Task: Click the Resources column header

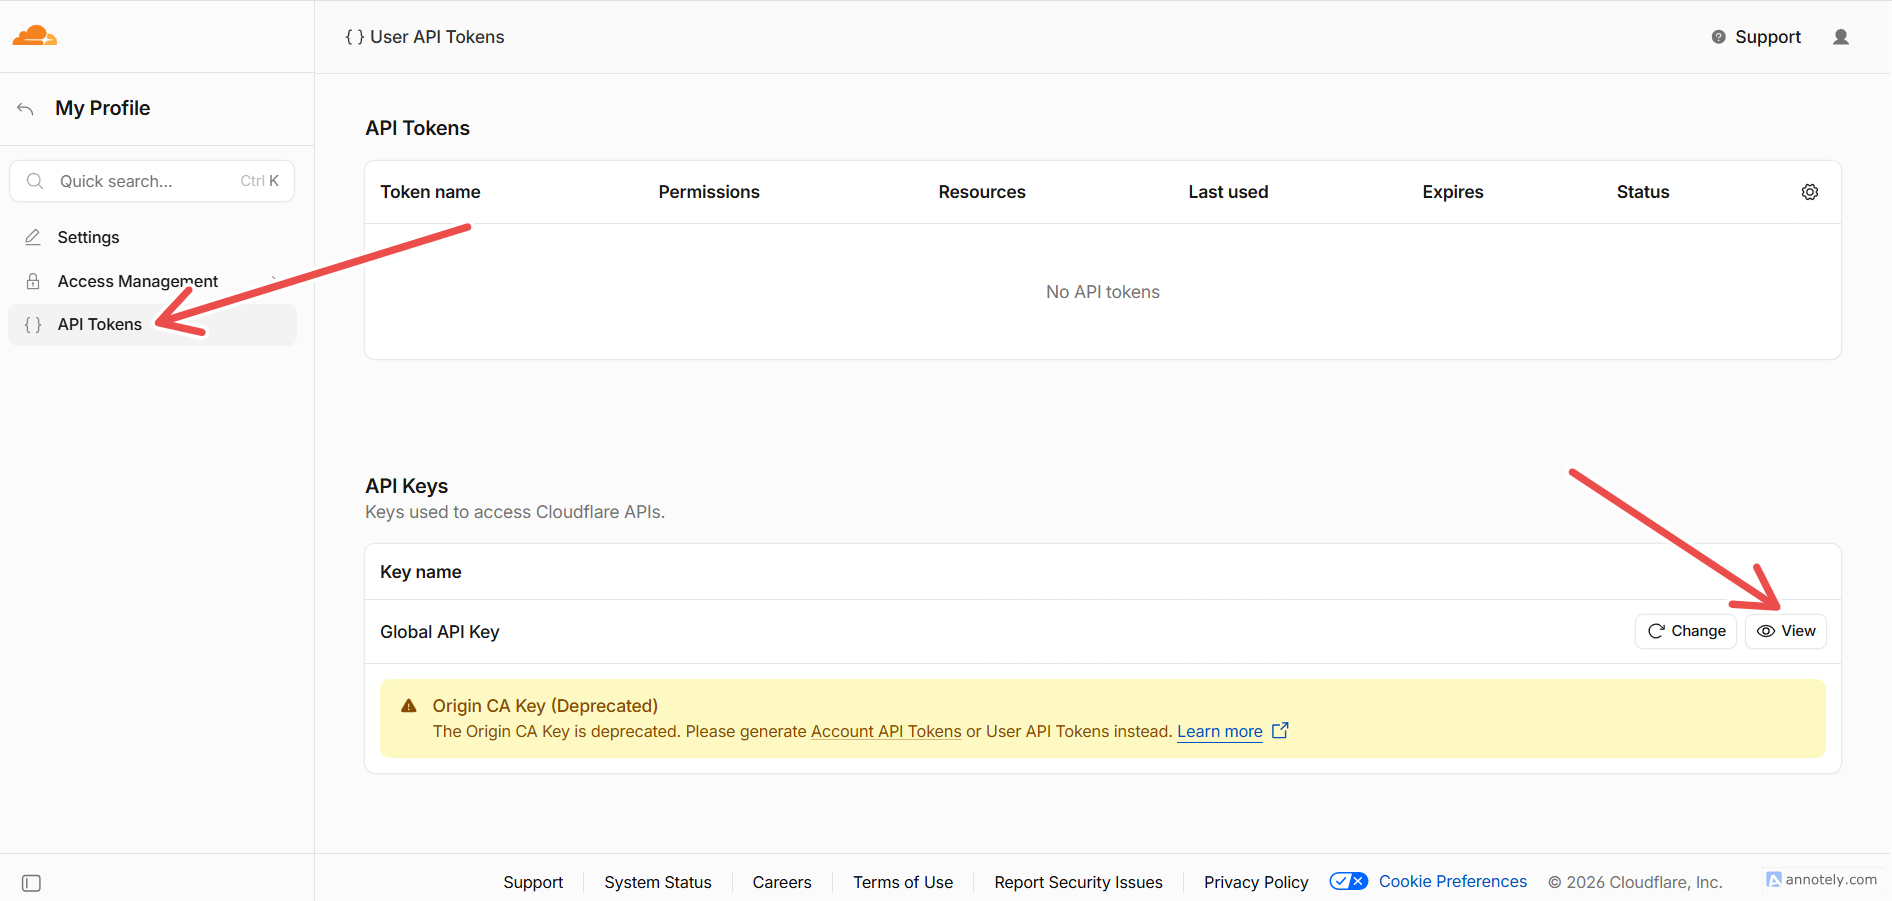Action: 982,192
